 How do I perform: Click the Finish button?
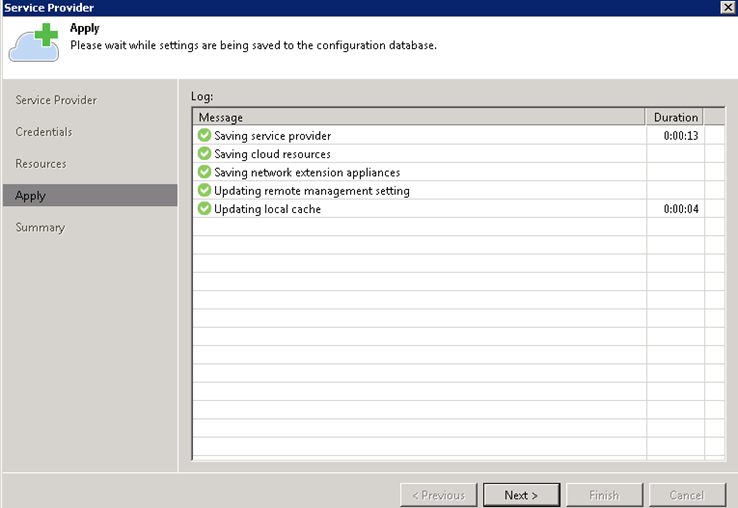click(x=604, y=495)
